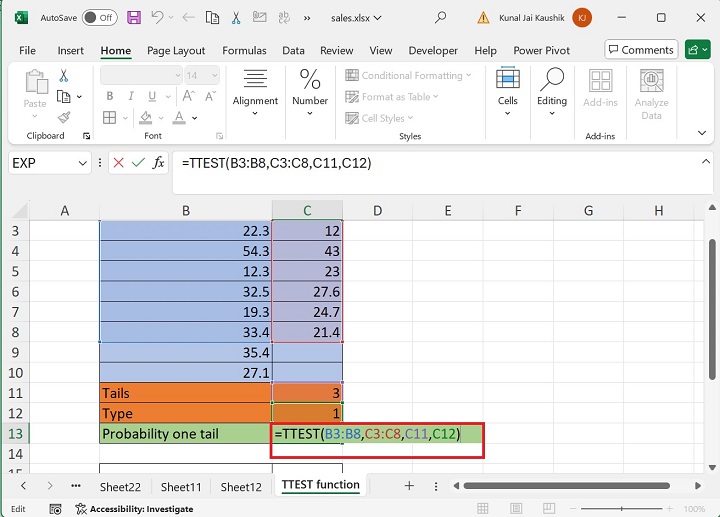The height and width of the screenshot is (517, 720).
Task: Click the Comments button
Action: click(x=640, y=50)
